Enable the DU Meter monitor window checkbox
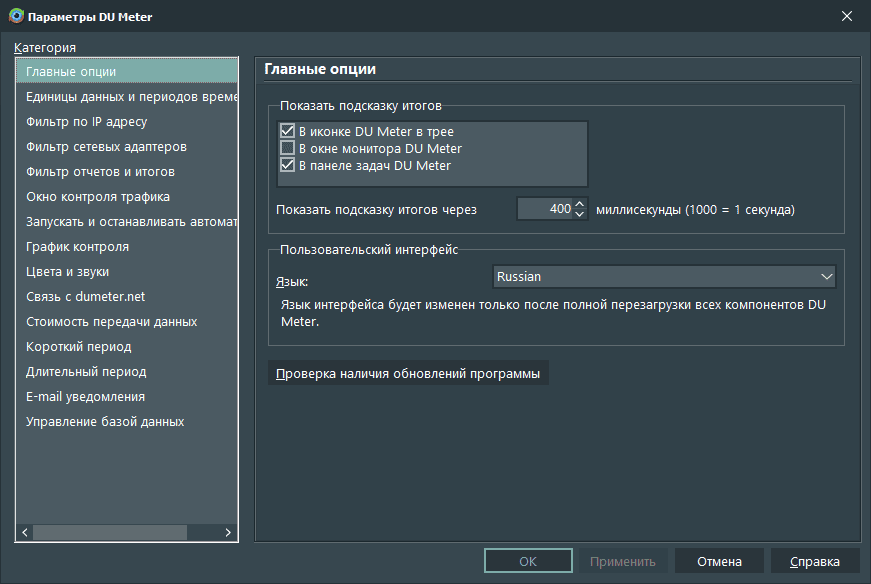The width and height of the screenshot is (871, 584). [288, 148]
